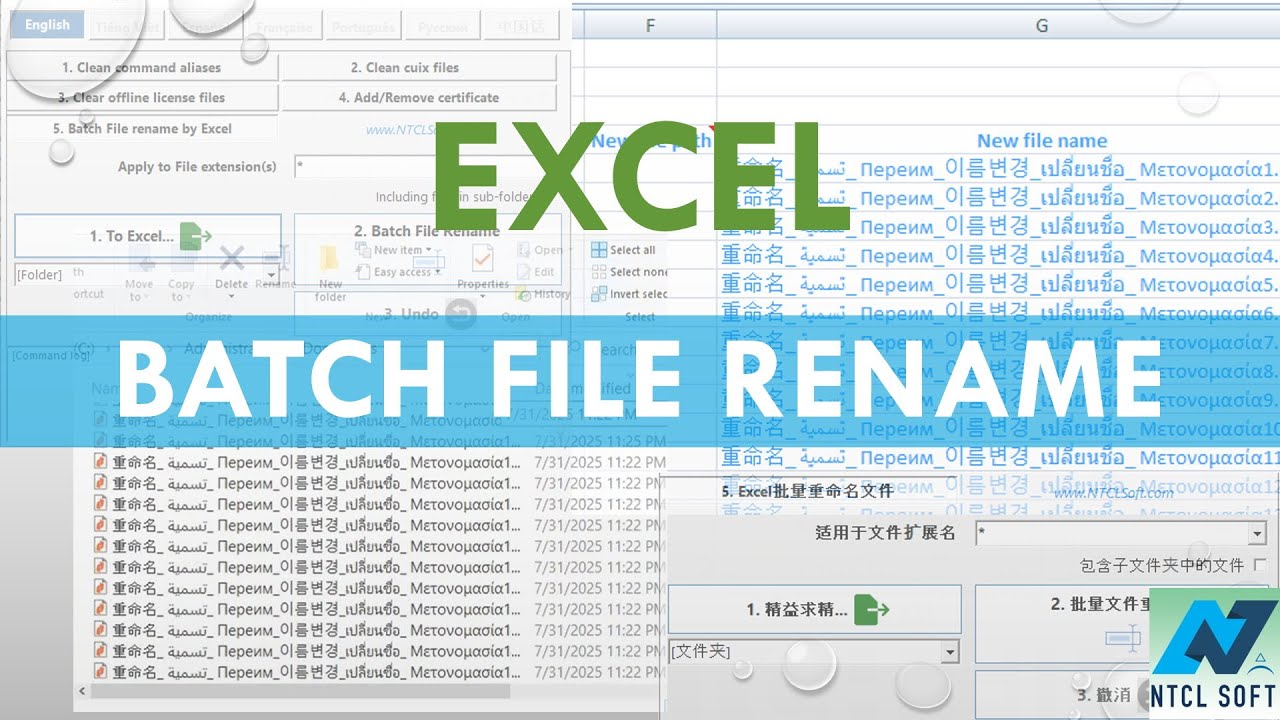Click the cell ending in 'Μετονομασία1.'
Viewport: 1280px width, 720px height.
coord(1000,170)
